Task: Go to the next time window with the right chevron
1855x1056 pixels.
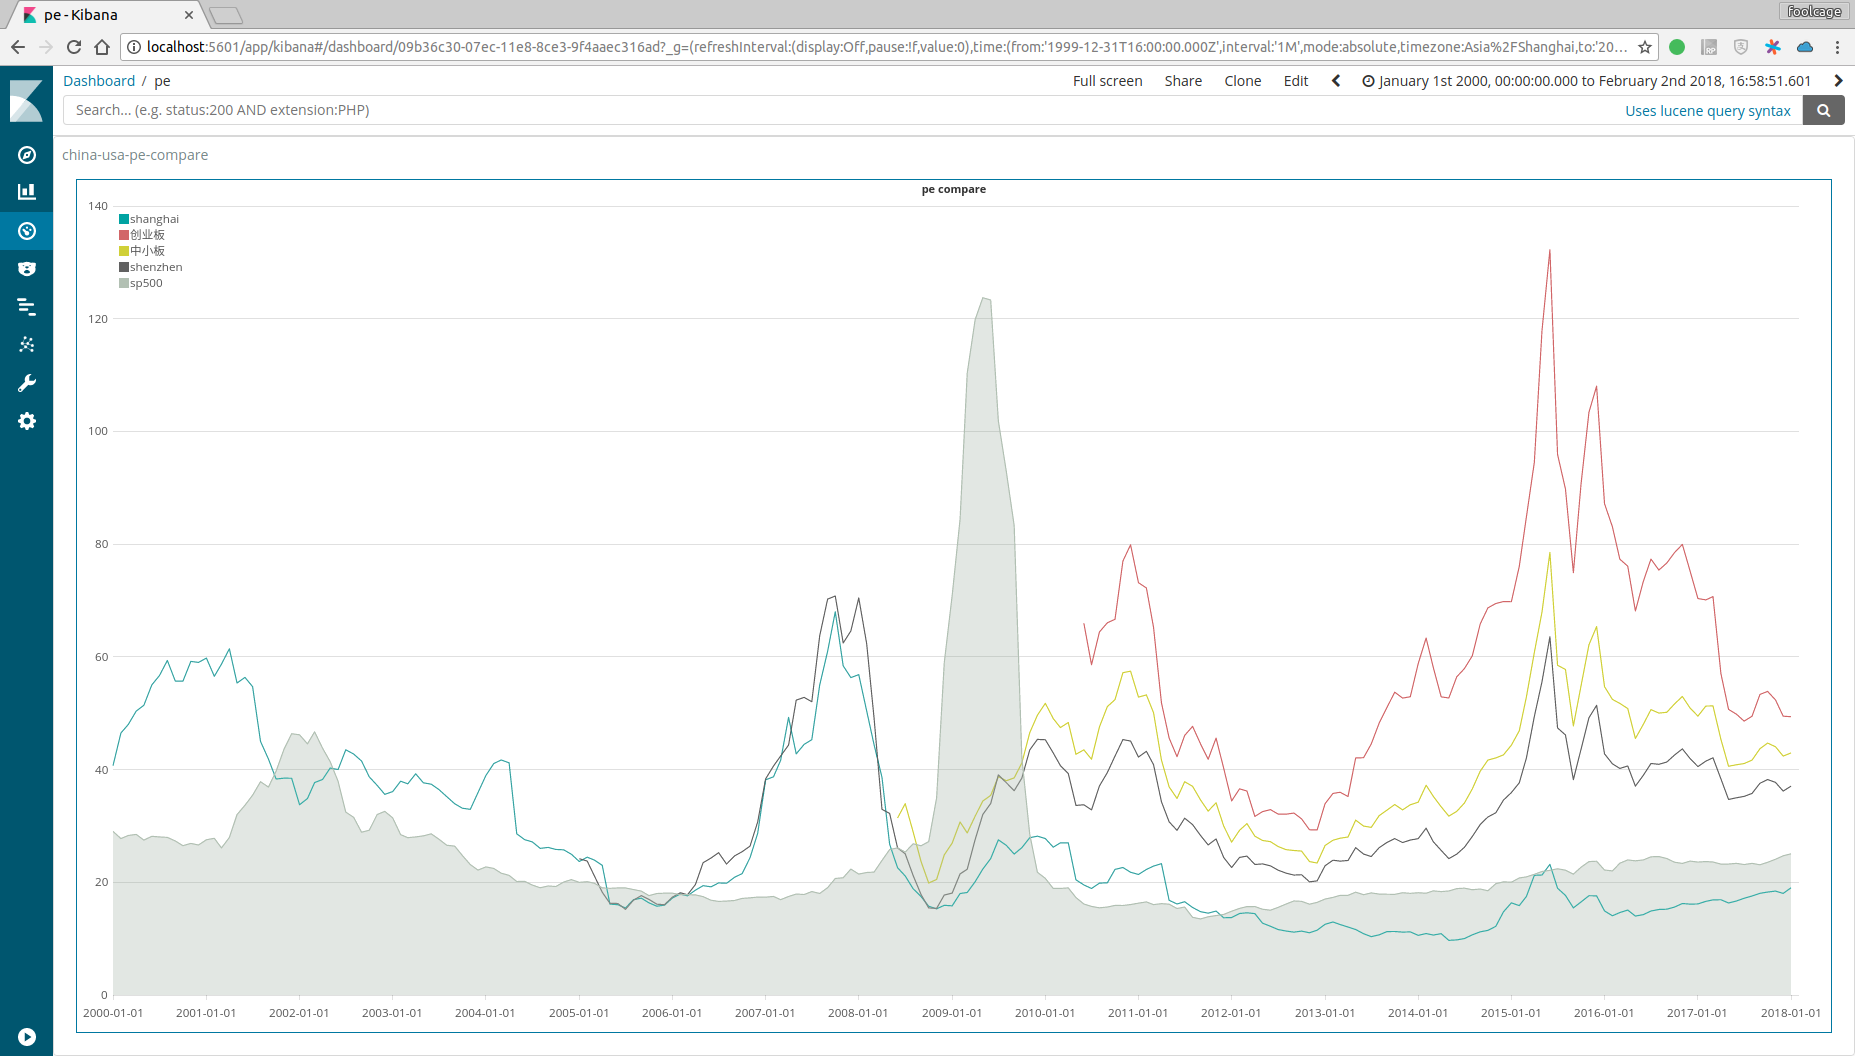Action: coord(1838,81)
